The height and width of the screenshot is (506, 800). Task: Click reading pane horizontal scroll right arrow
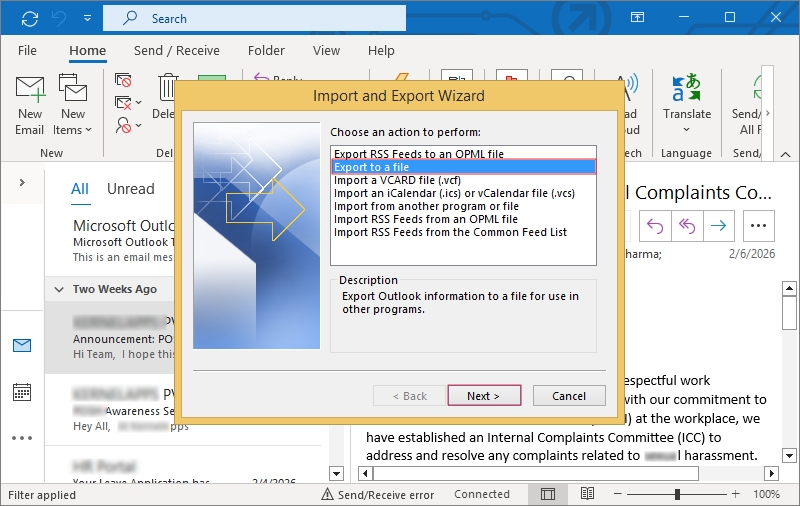click(x=771, y=473)
